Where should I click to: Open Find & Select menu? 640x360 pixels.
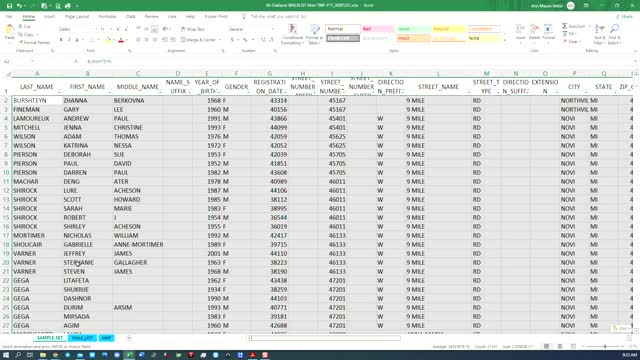pos(614,34)
